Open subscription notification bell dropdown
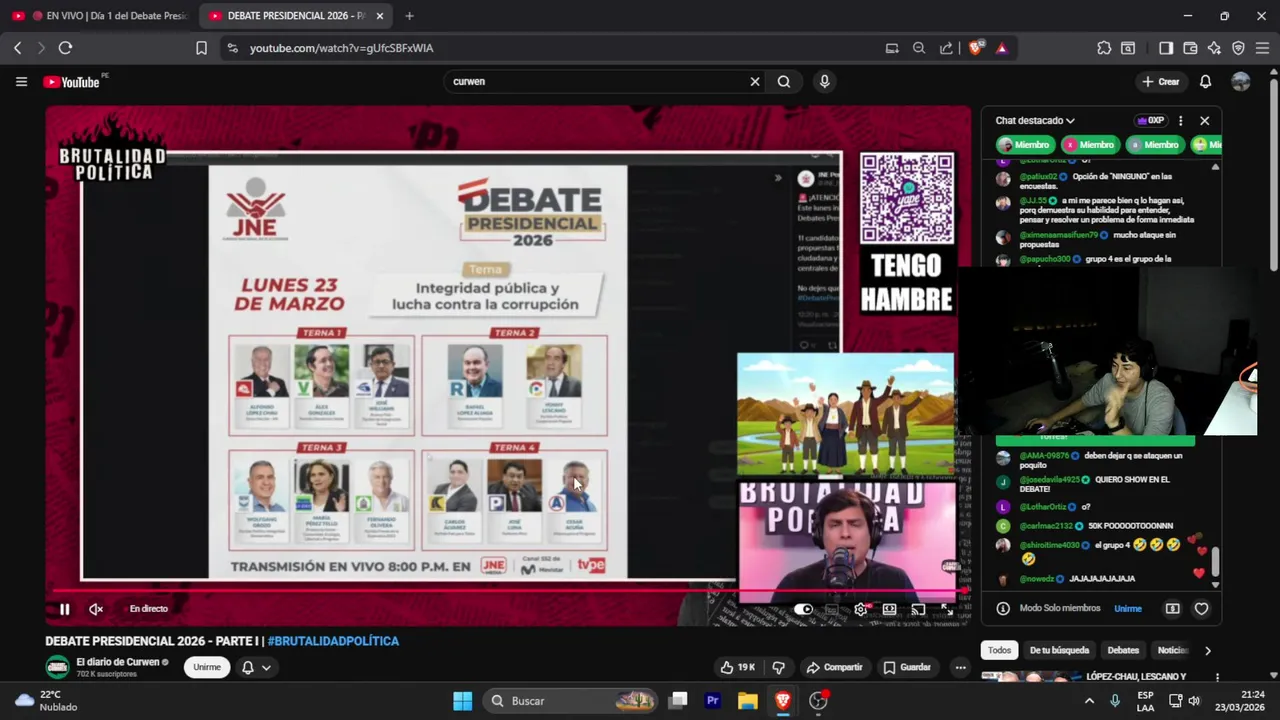Image resolution: width=1280 pixels, height=720 pixels. coord(256,667)
